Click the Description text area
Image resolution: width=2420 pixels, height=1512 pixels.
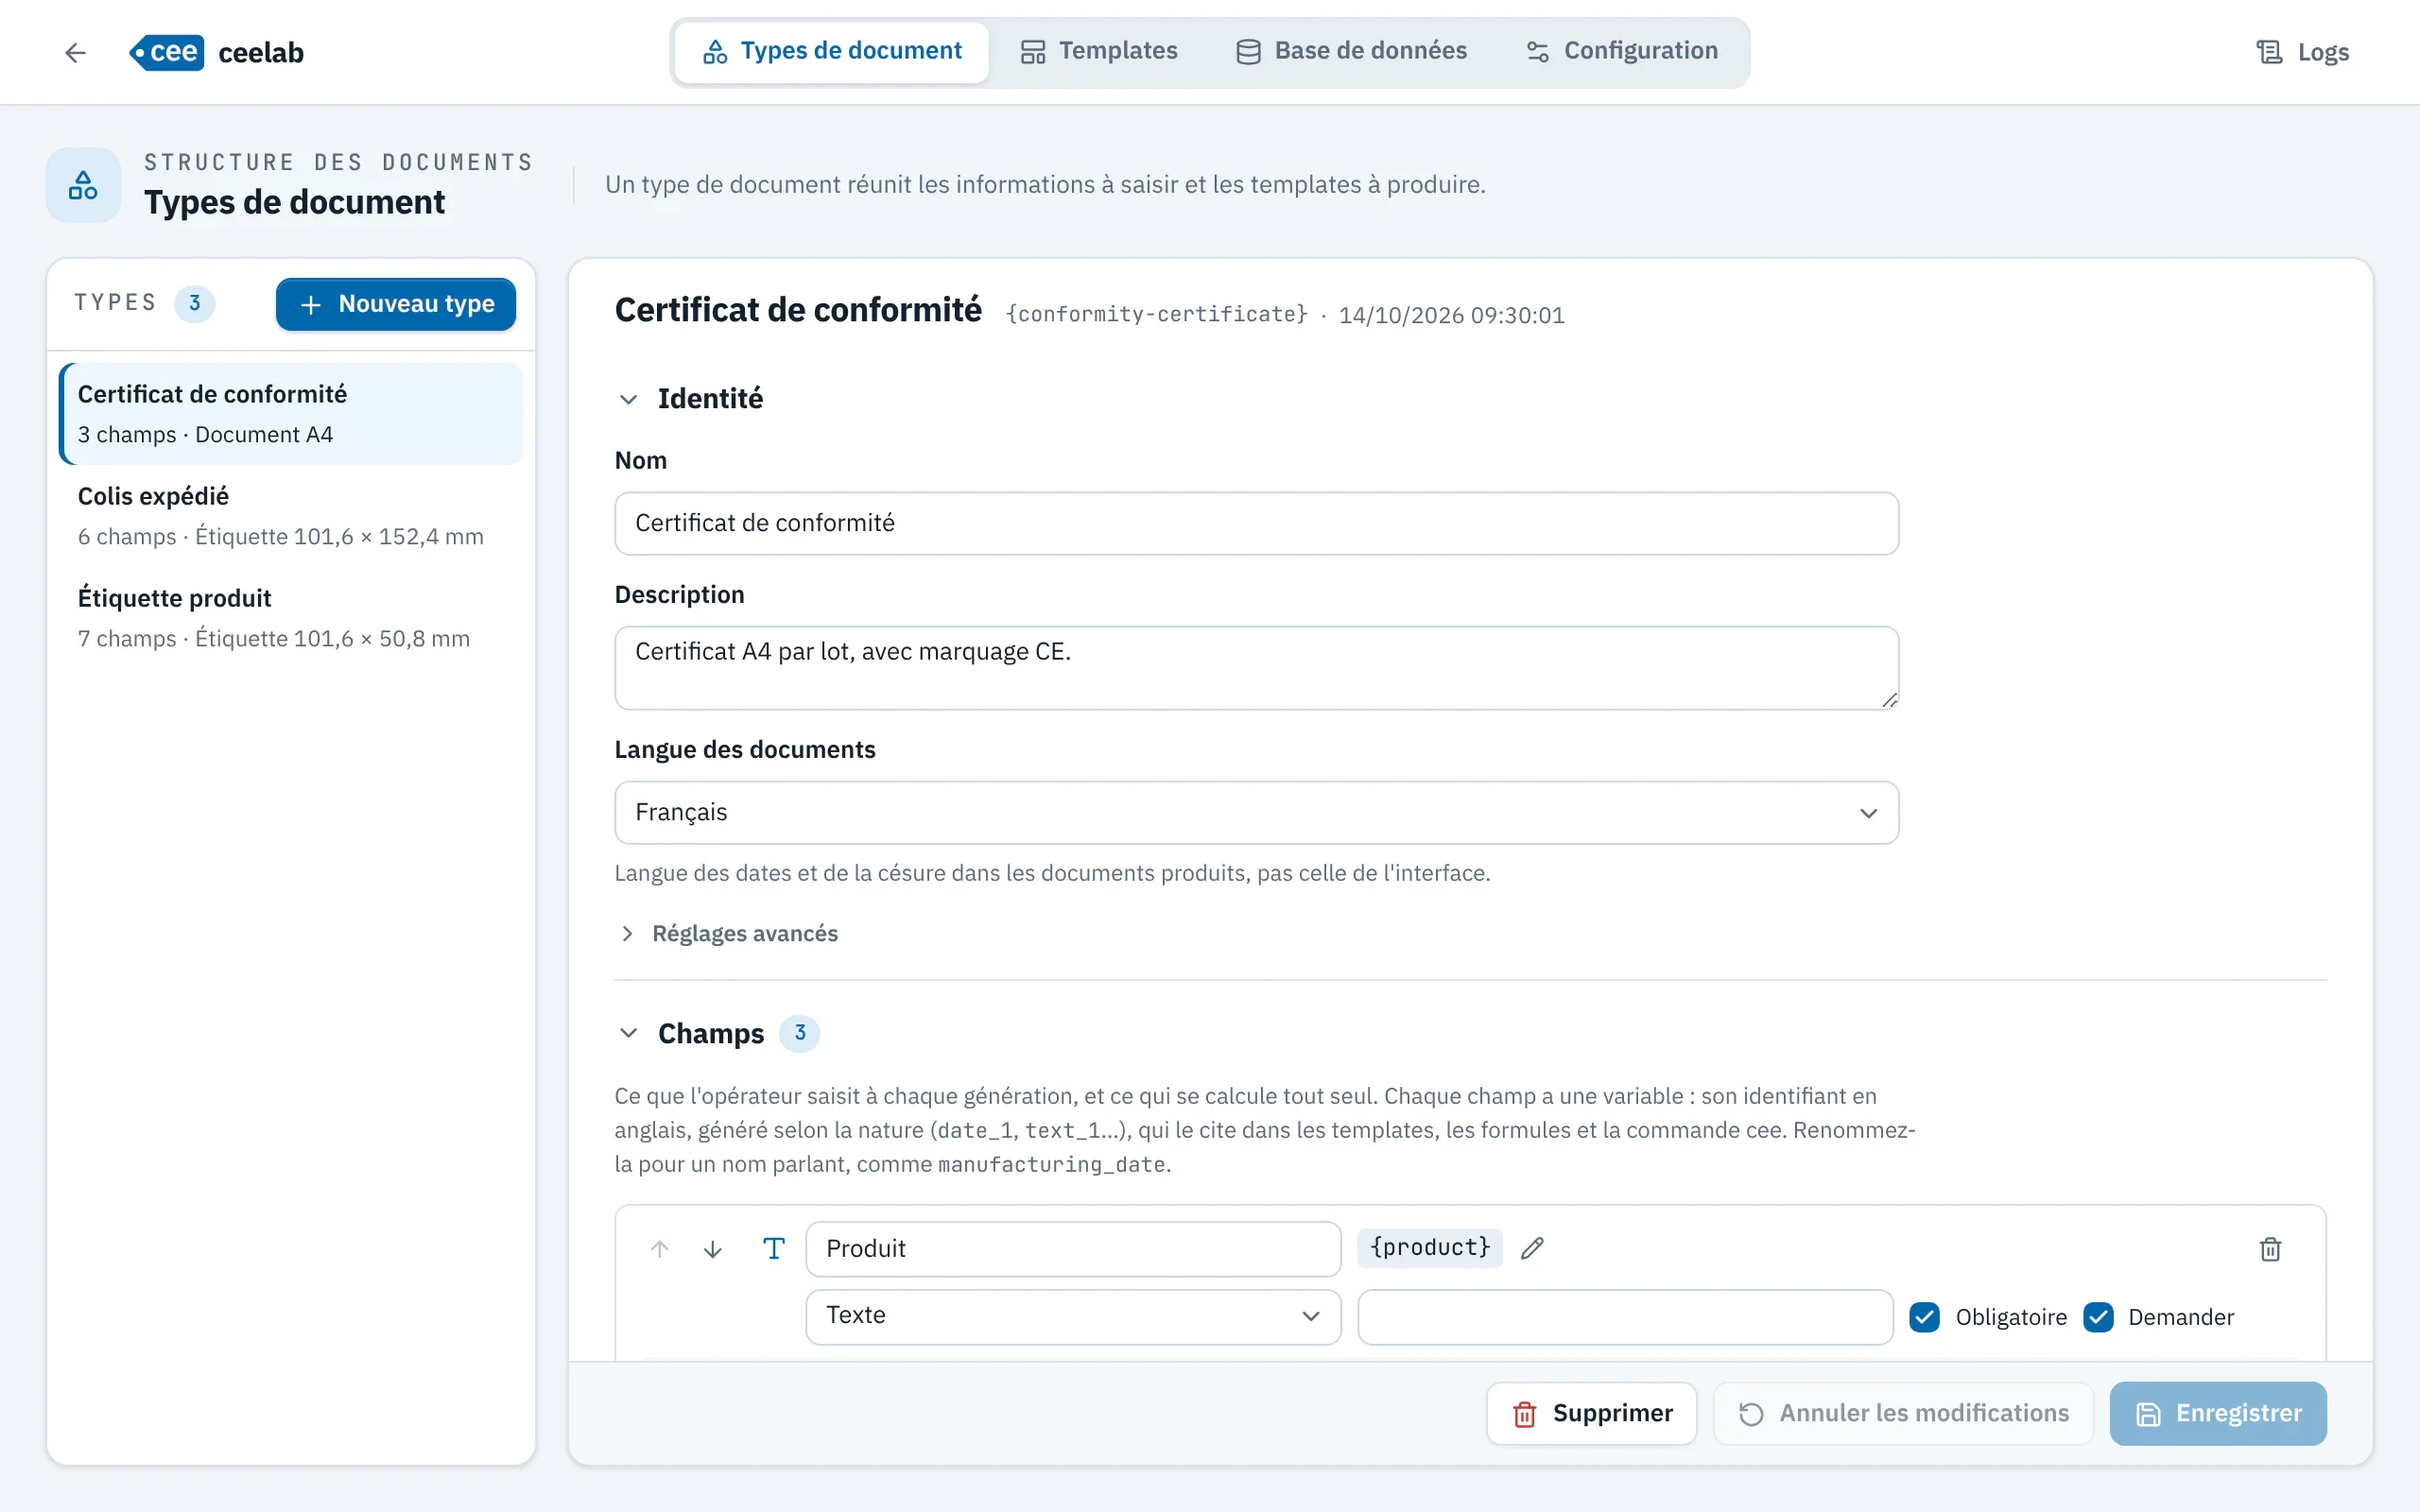click(x=1256, y=668)
